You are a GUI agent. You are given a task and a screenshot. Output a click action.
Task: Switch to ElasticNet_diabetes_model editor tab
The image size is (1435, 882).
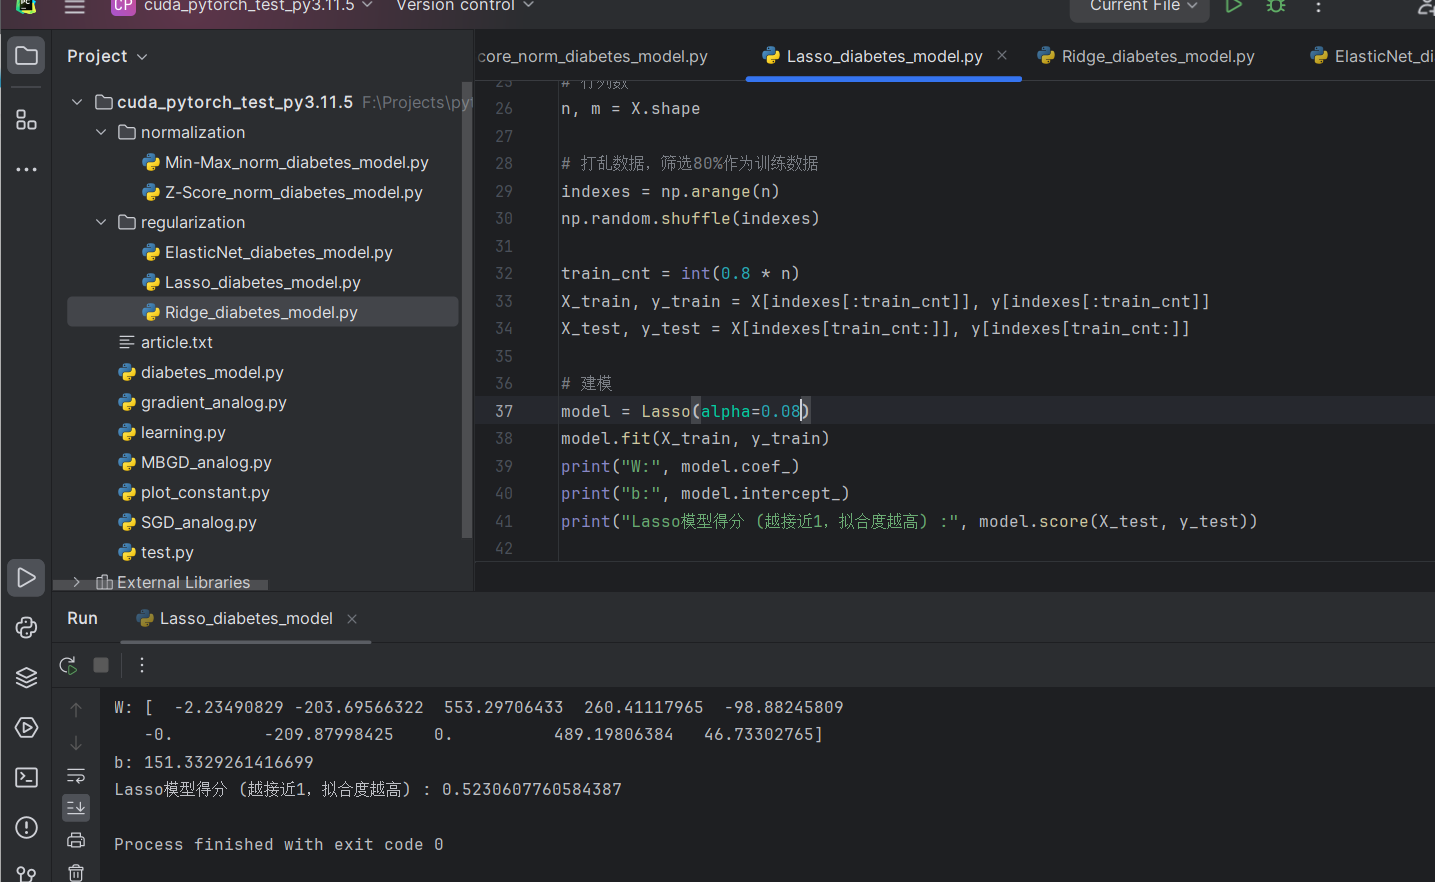pyautogui.click(x=1373, y=56)
